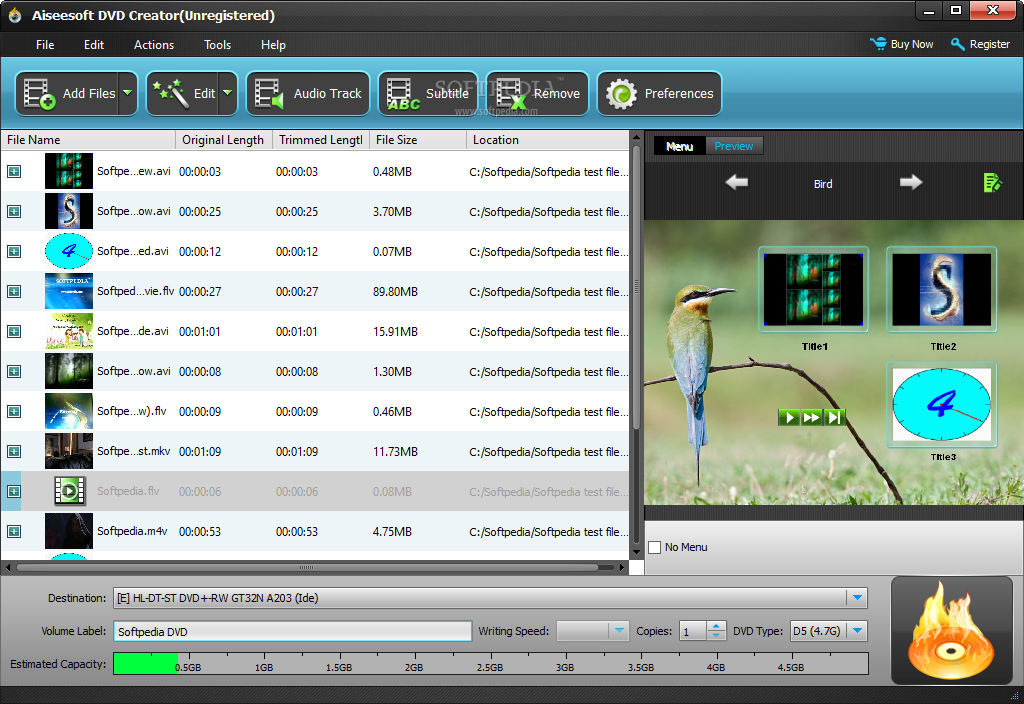
Task: Open the Destination drive dropdown
Action: pos(857,598)
